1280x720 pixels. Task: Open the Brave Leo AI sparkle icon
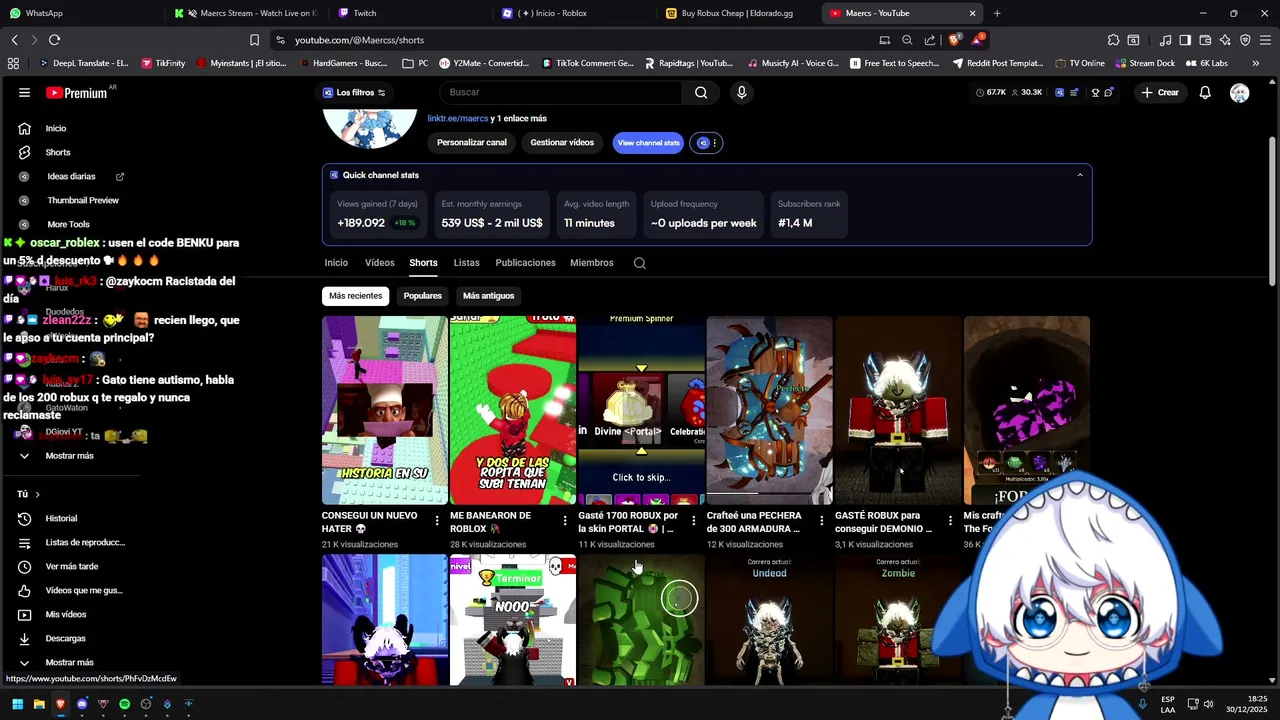tap(1225, 40)
